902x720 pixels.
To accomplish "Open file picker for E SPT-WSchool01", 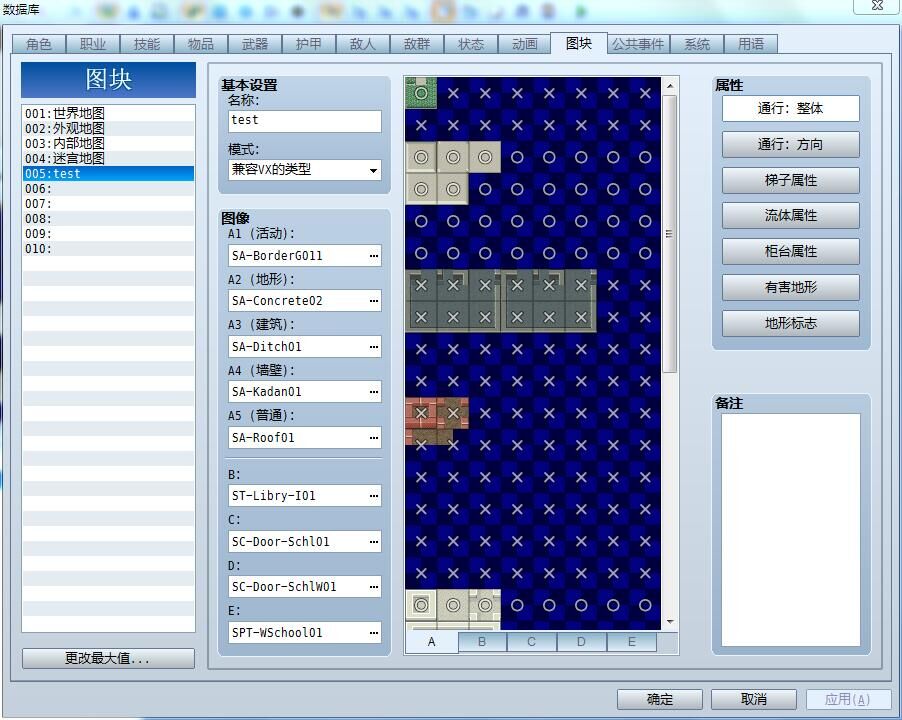I will (x=374, y=633).
